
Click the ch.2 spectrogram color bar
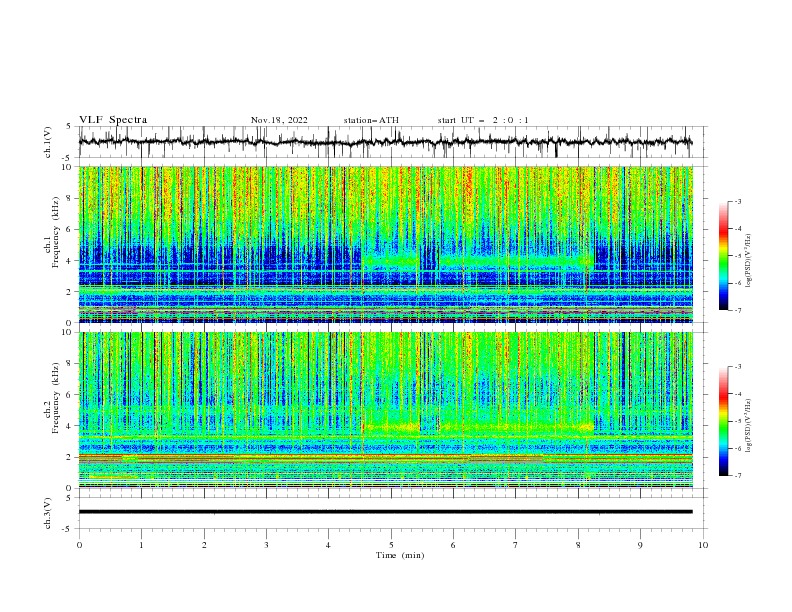point(723,421)
